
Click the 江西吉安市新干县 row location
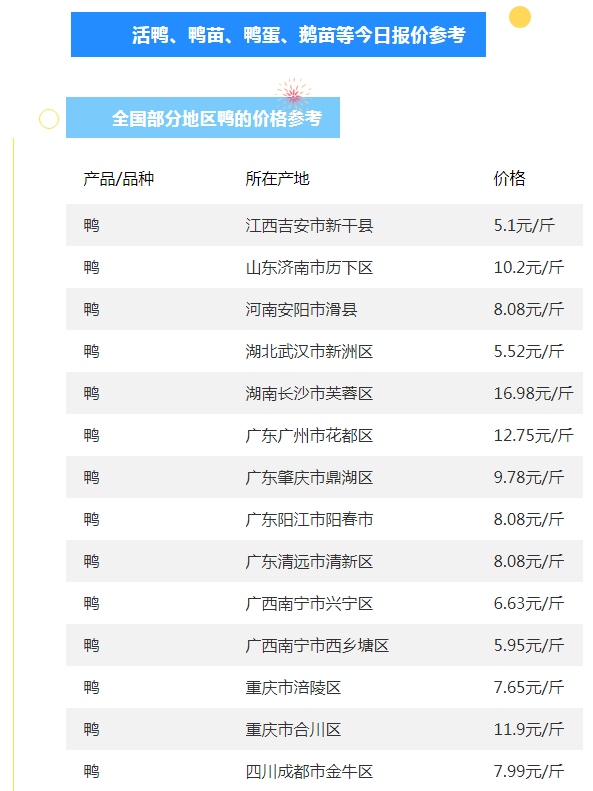point(309,225)
